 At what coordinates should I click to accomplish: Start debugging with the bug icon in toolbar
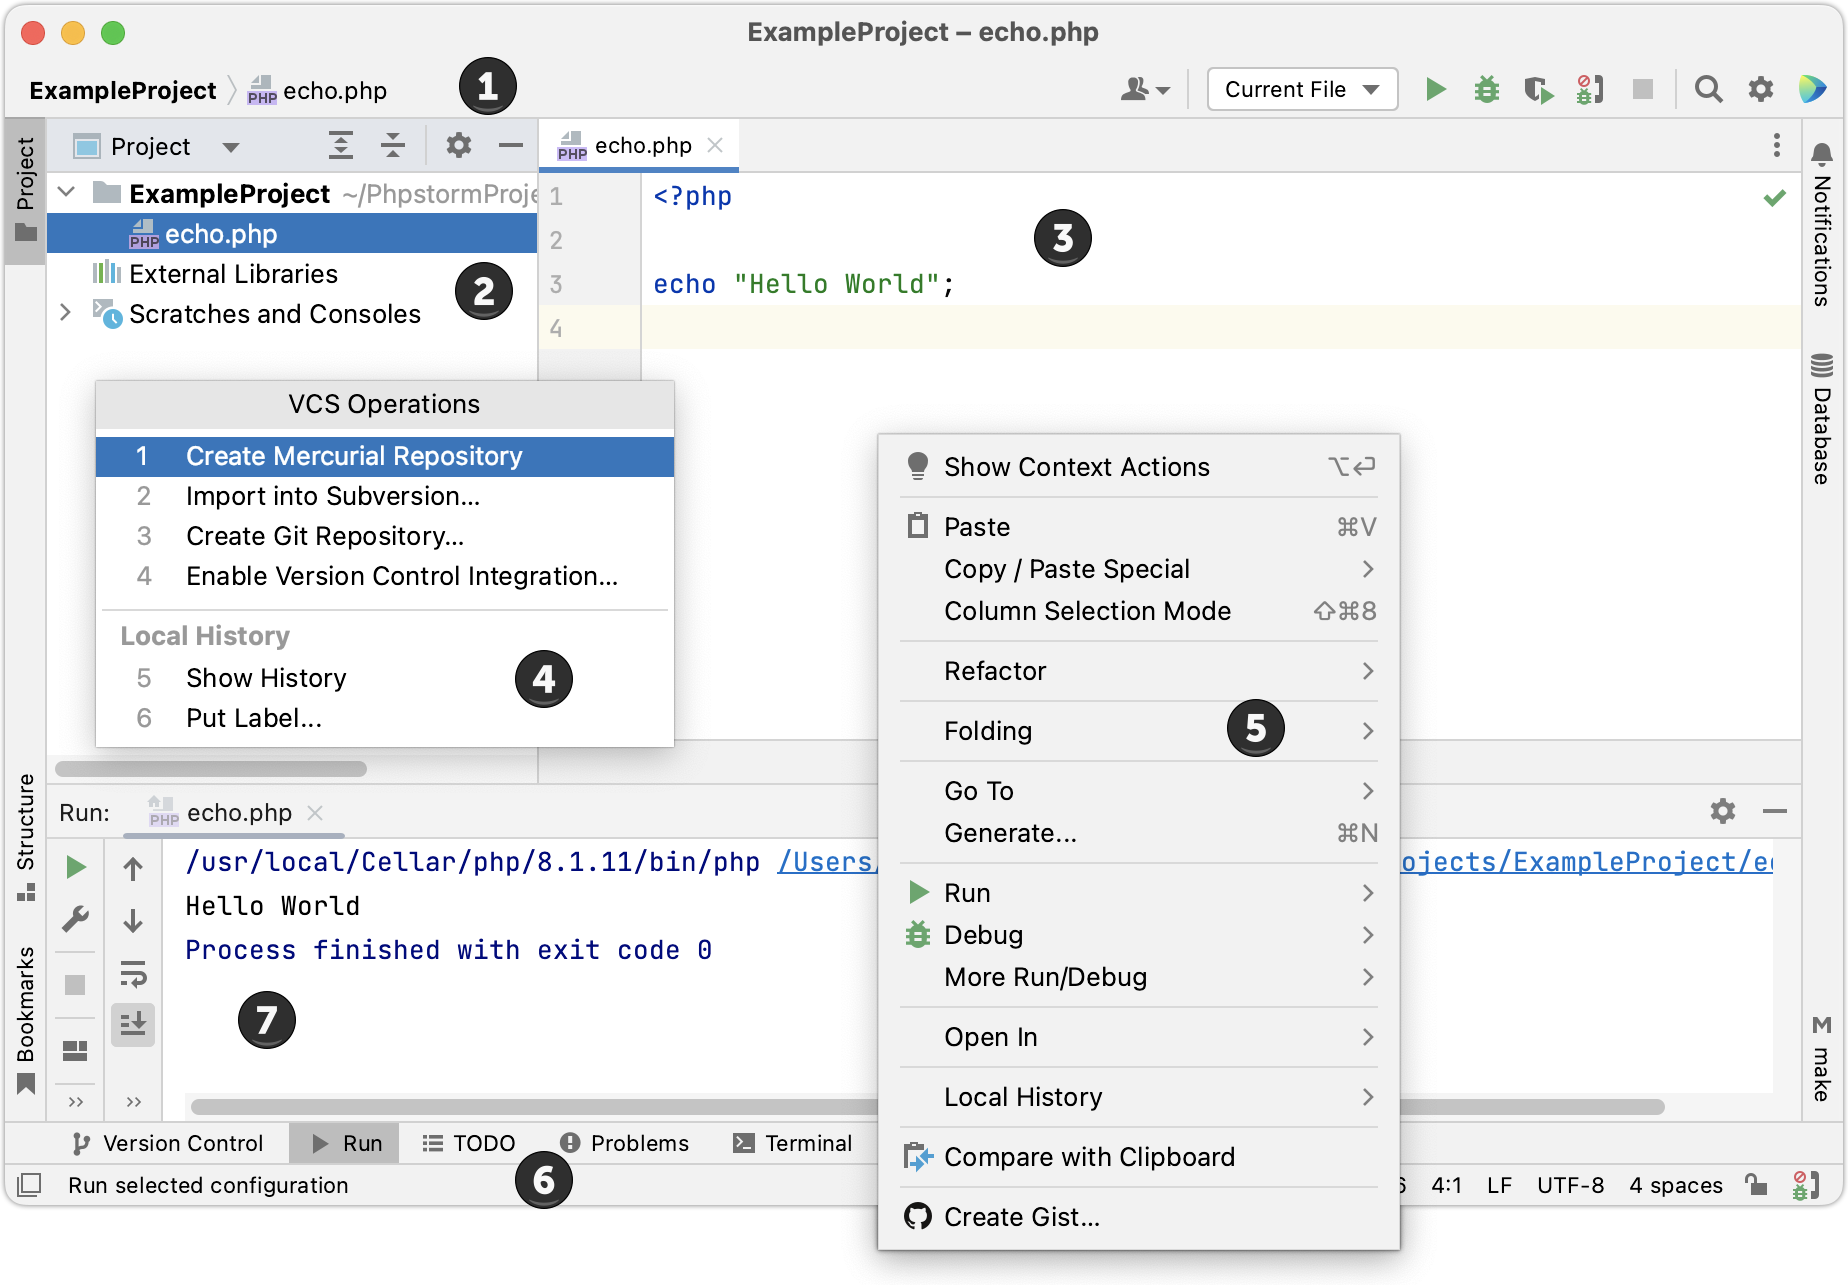pyautogui.click(x=1487, y=90)
